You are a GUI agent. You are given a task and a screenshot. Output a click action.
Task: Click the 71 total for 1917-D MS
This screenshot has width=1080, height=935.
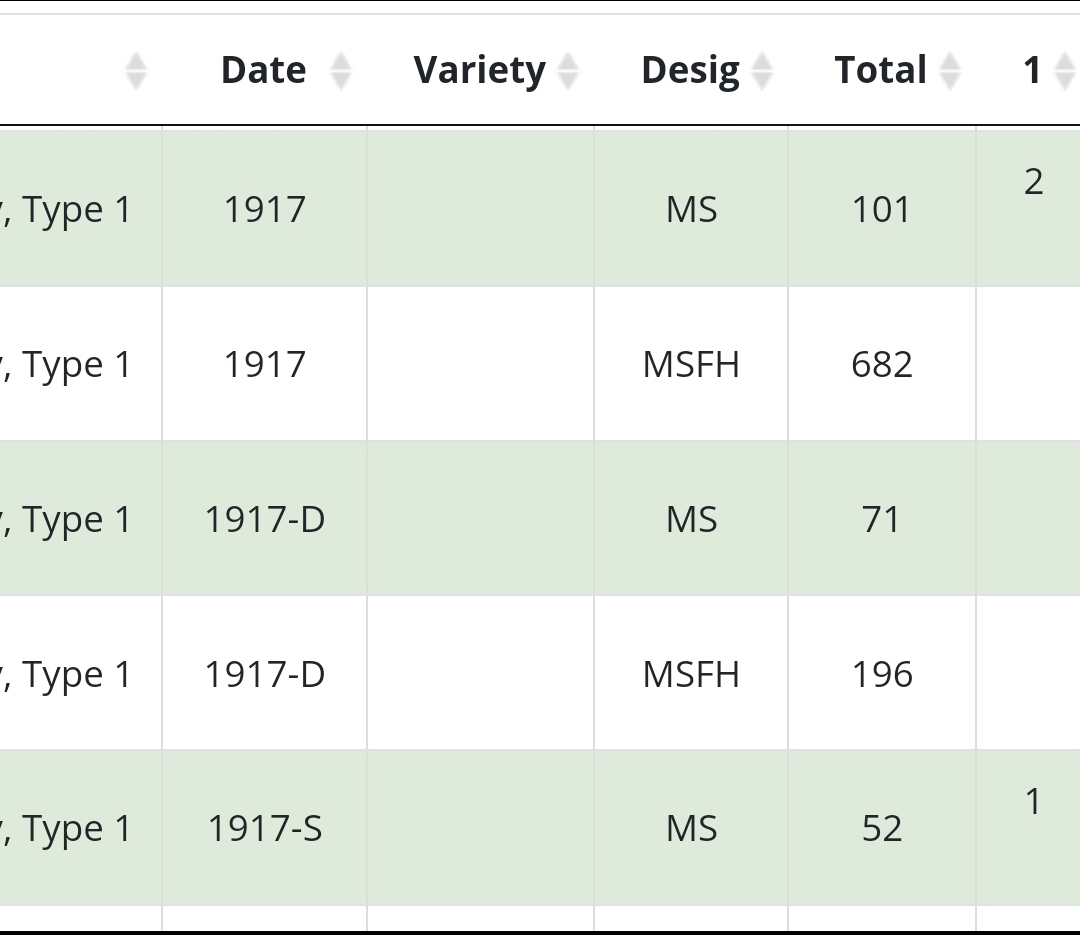(x=881, y=520)
